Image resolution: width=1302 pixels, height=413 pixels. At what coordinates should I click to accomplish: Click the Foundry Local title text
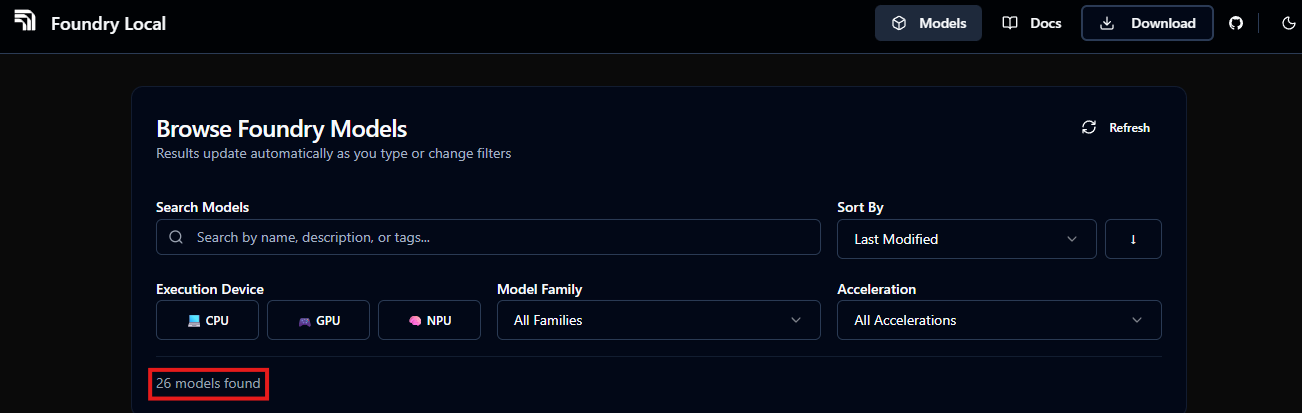coord(108,23)
